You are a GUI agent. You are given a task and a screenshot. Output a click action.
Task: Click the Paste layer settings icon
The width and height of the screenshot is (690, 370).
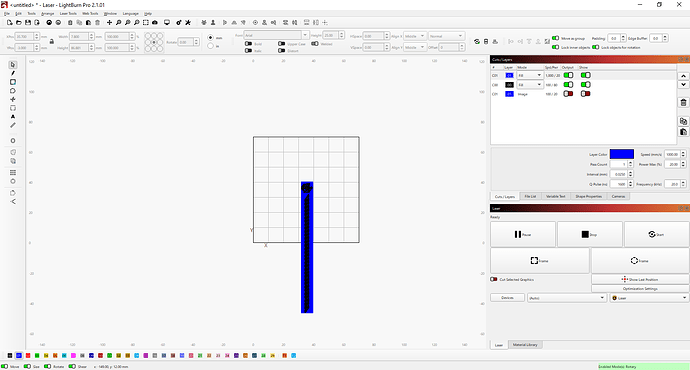(683, 132)
